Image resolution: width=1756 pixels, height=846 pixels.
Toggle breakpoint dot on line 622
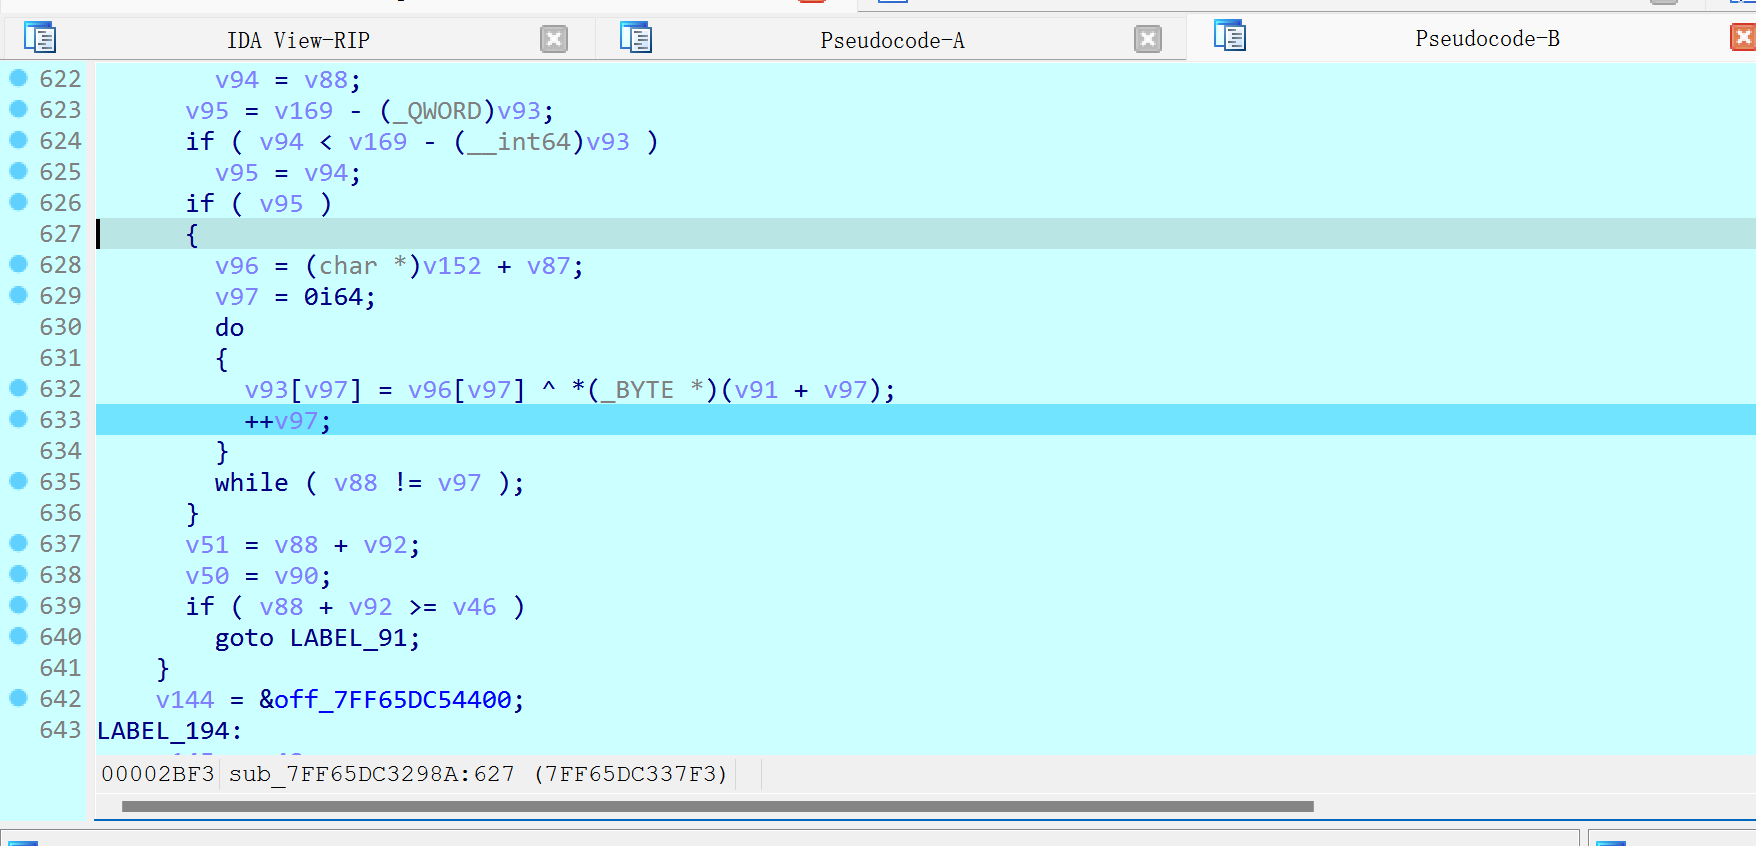click(18, 78)
